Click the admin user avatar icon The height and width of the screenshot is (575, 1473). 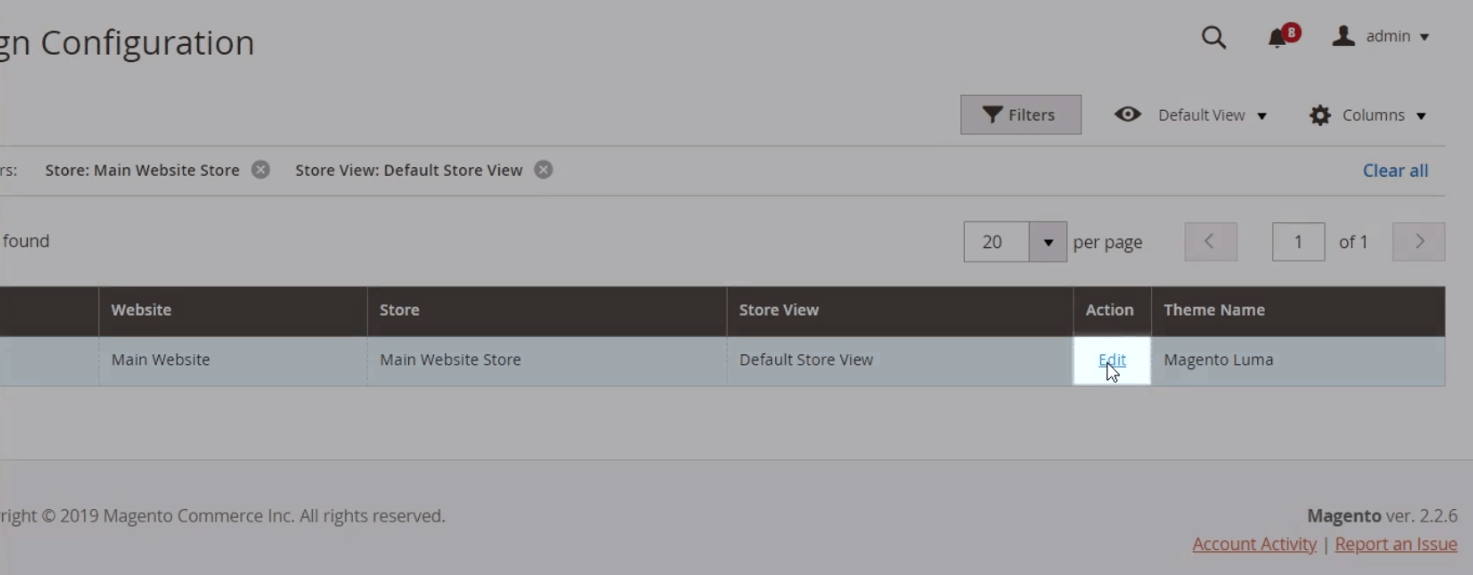[1343, 36]
